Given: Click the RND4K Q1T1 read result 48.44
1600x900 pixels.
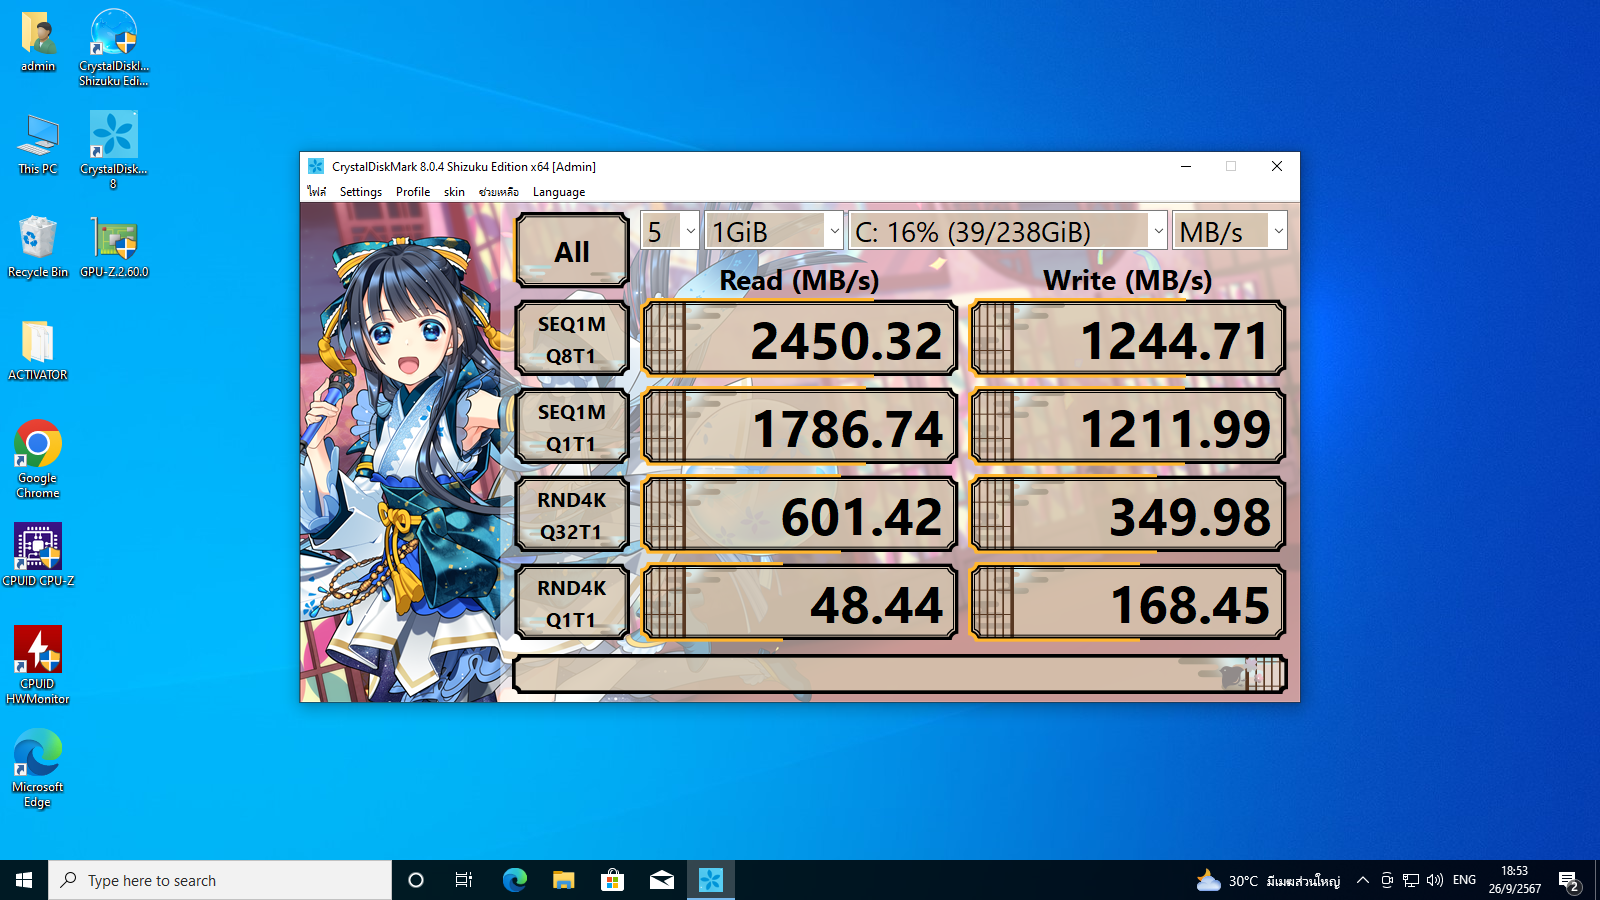Looking at the screenshot, I should (800, 603).
